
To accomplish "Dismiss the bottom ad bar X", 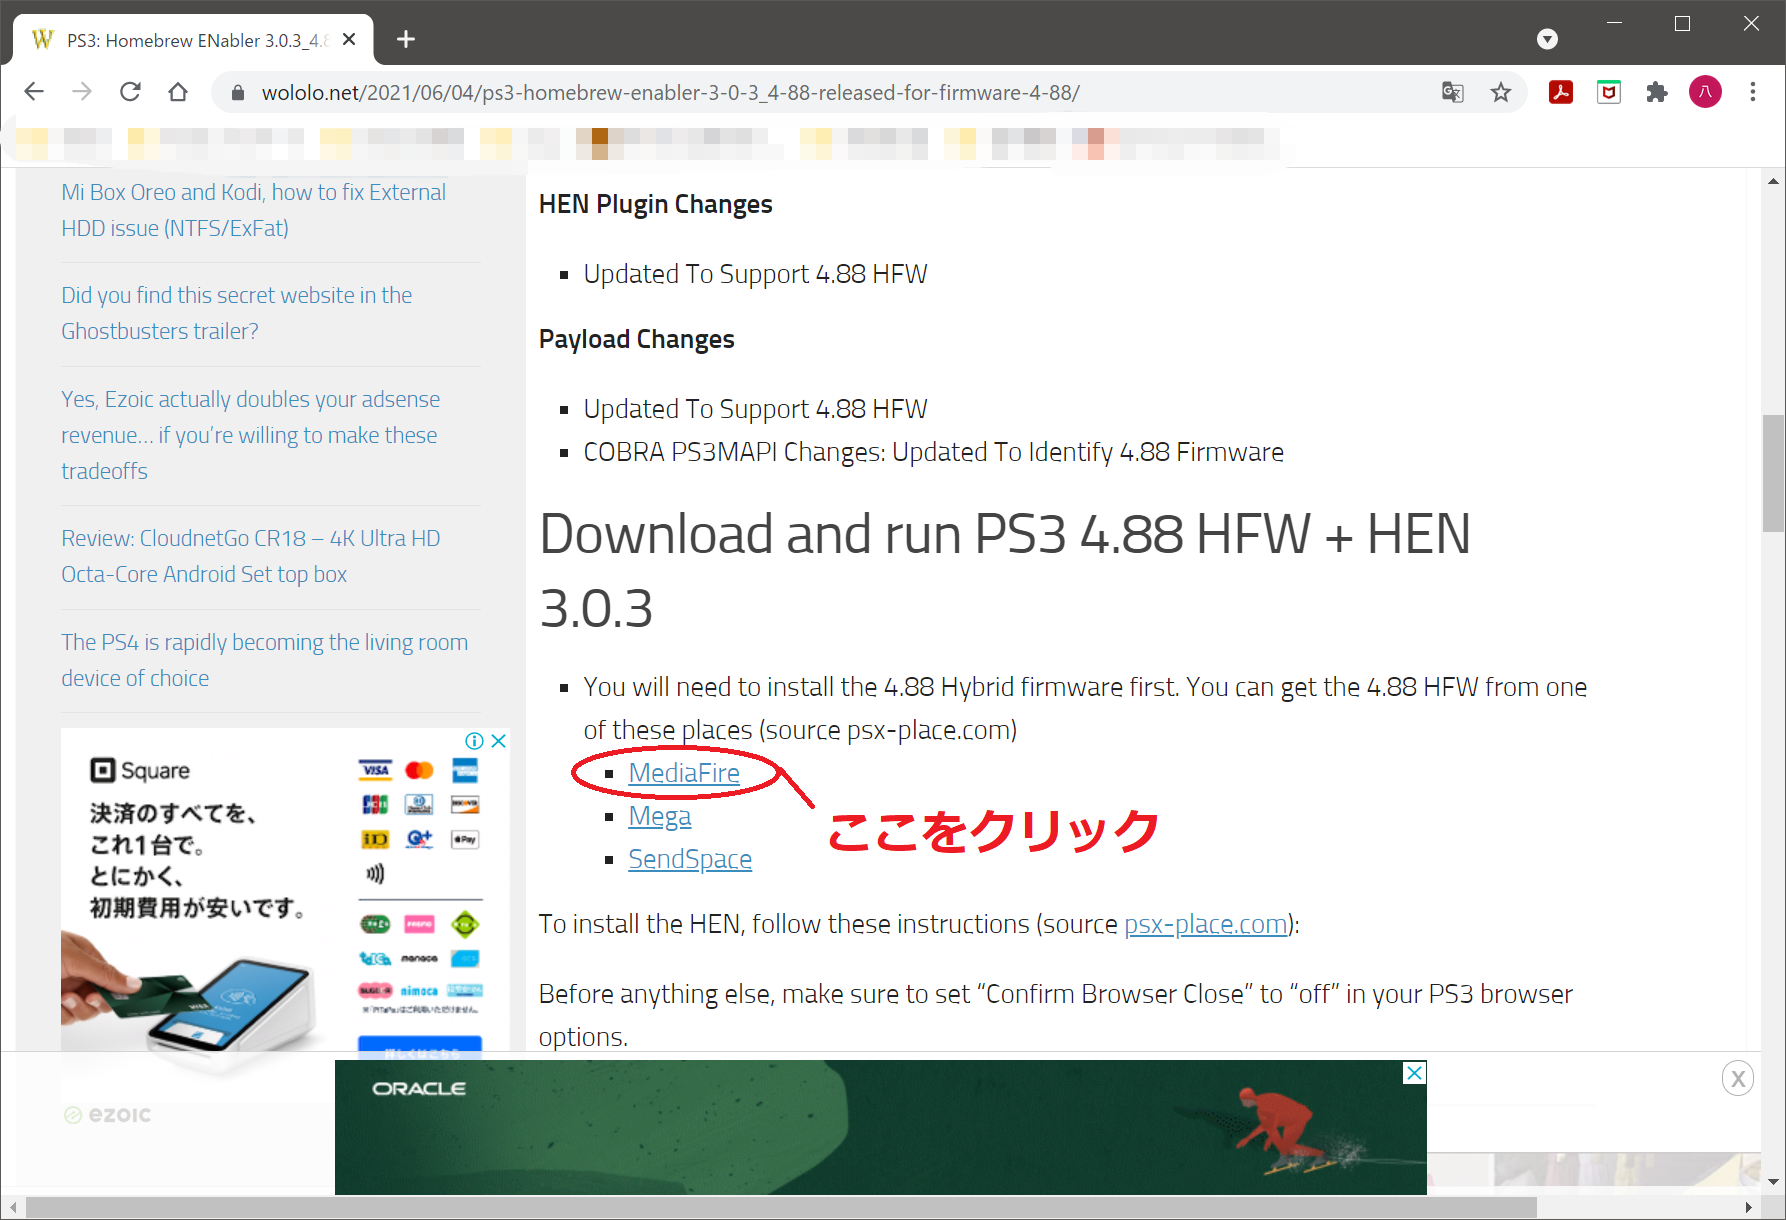I will point(1738,1078).
